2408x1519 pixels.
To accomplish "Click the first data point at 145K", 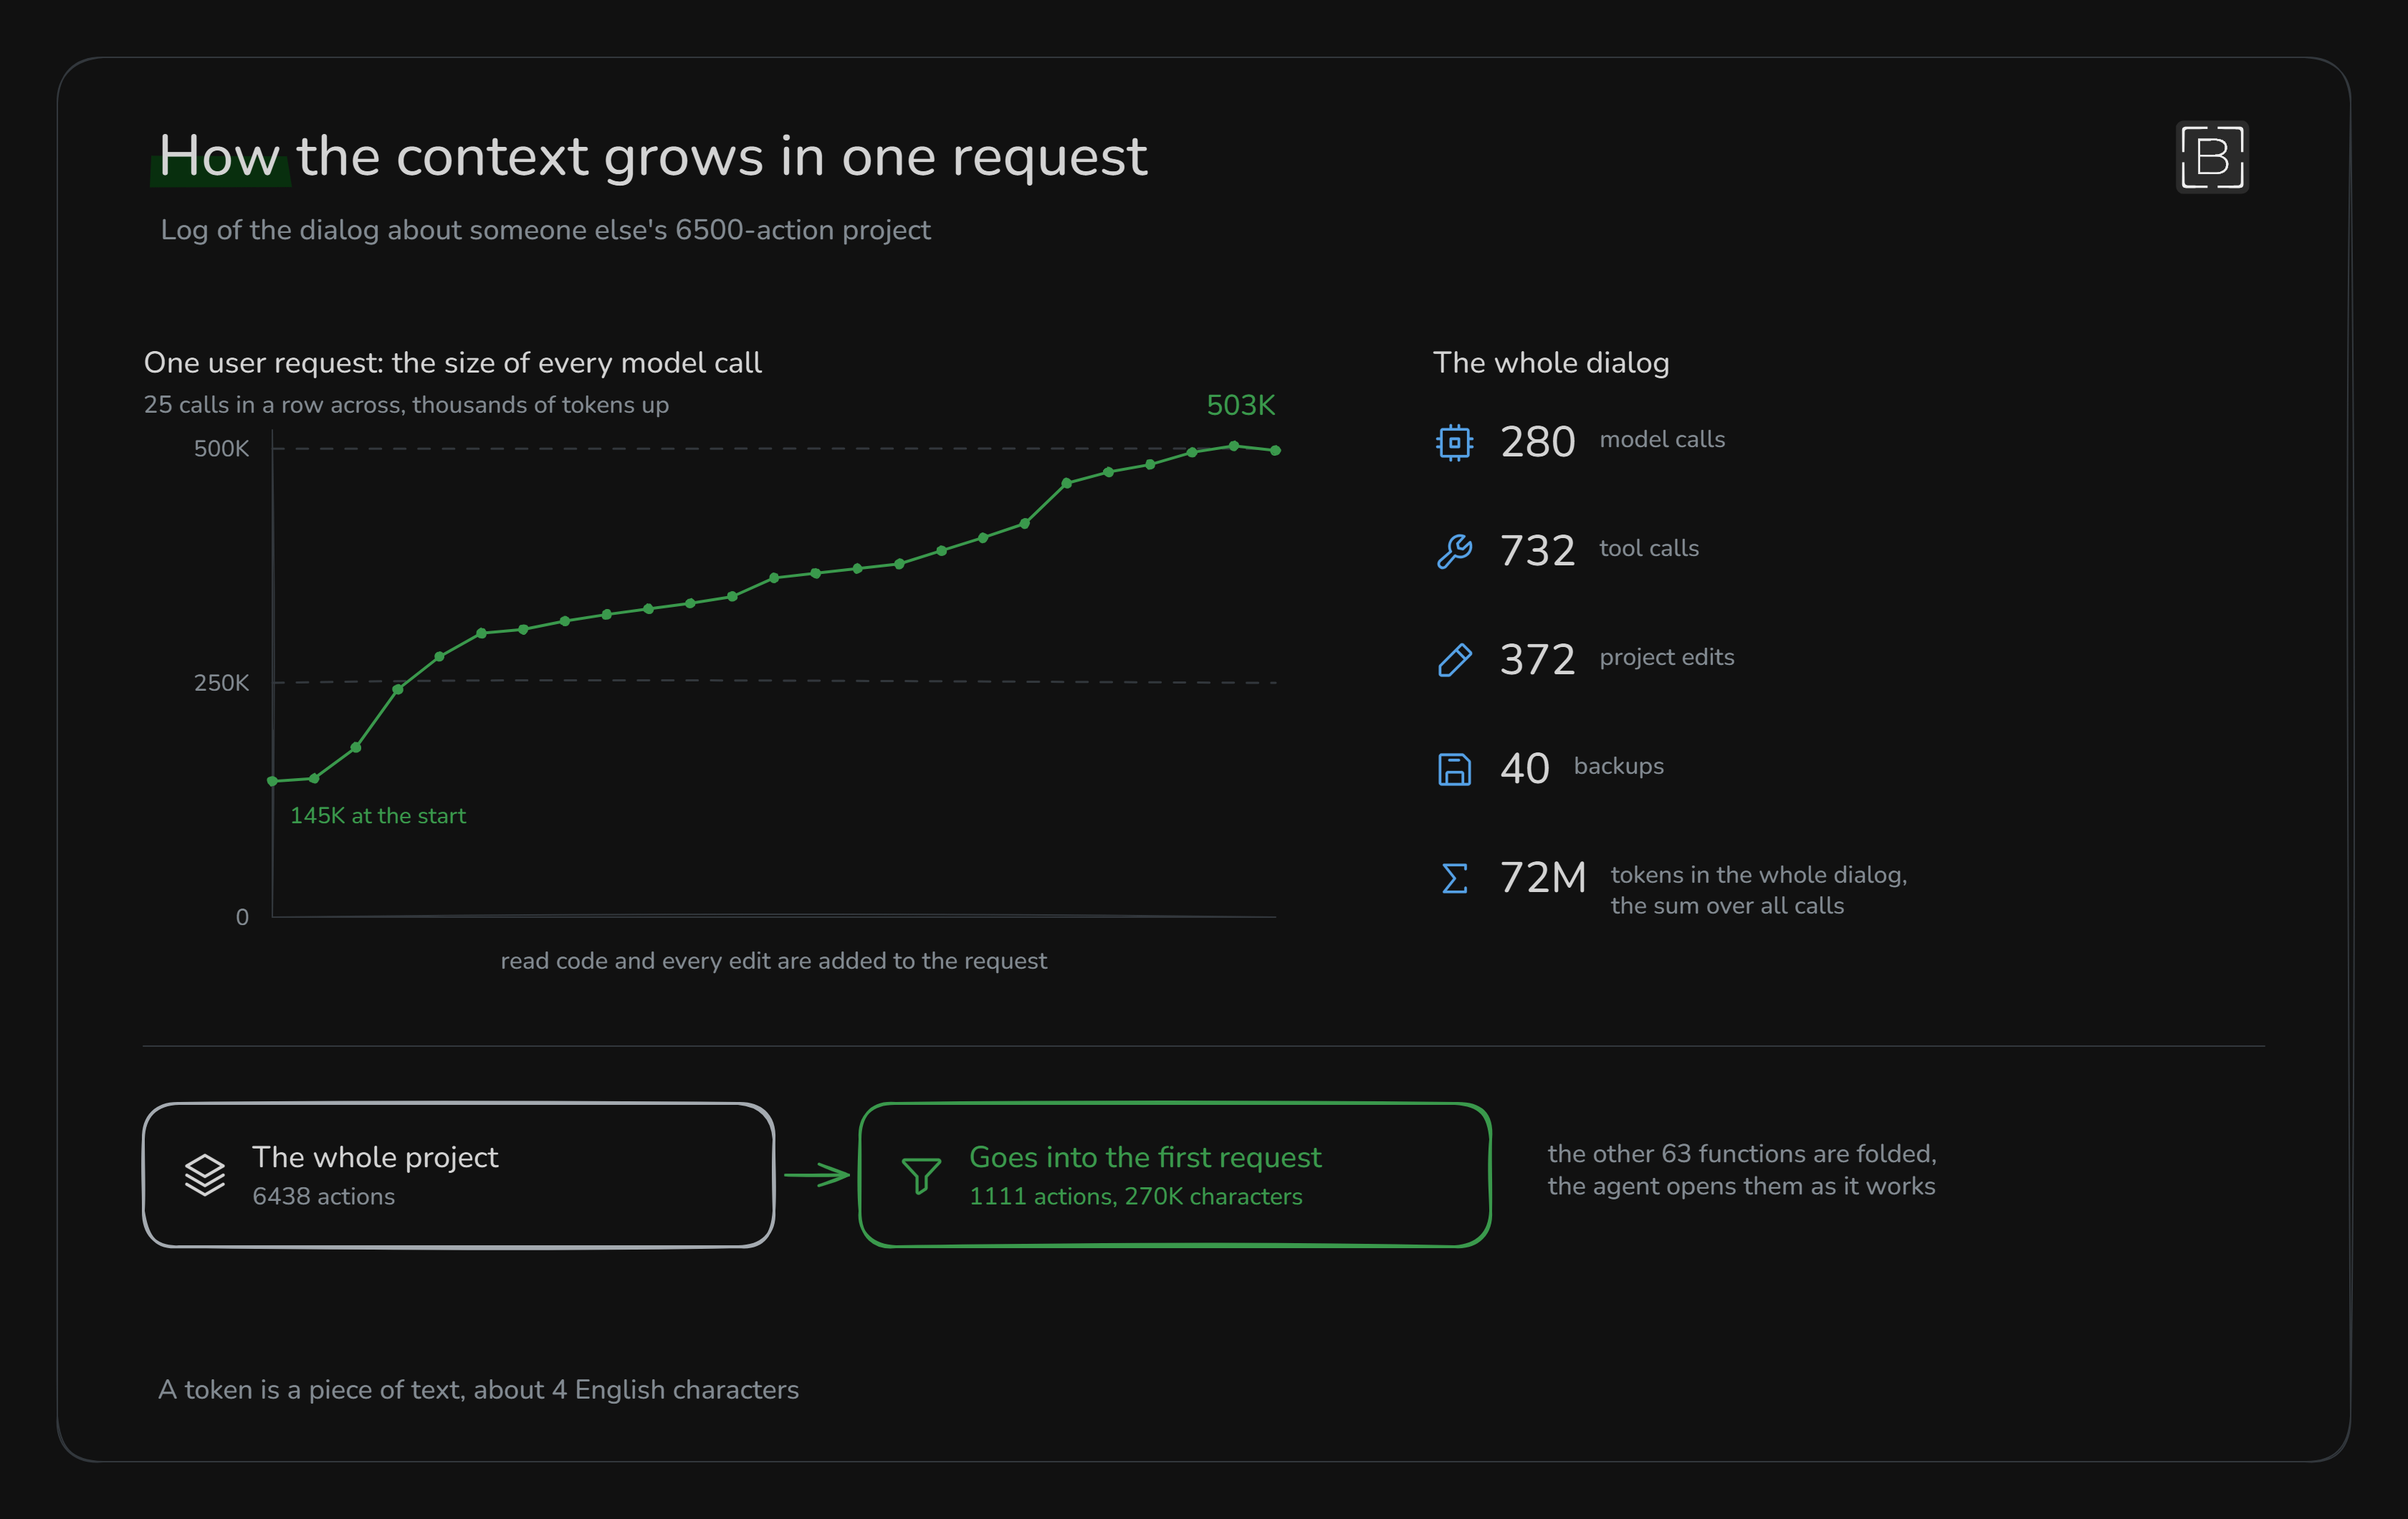I will click(x=272, y=781).
